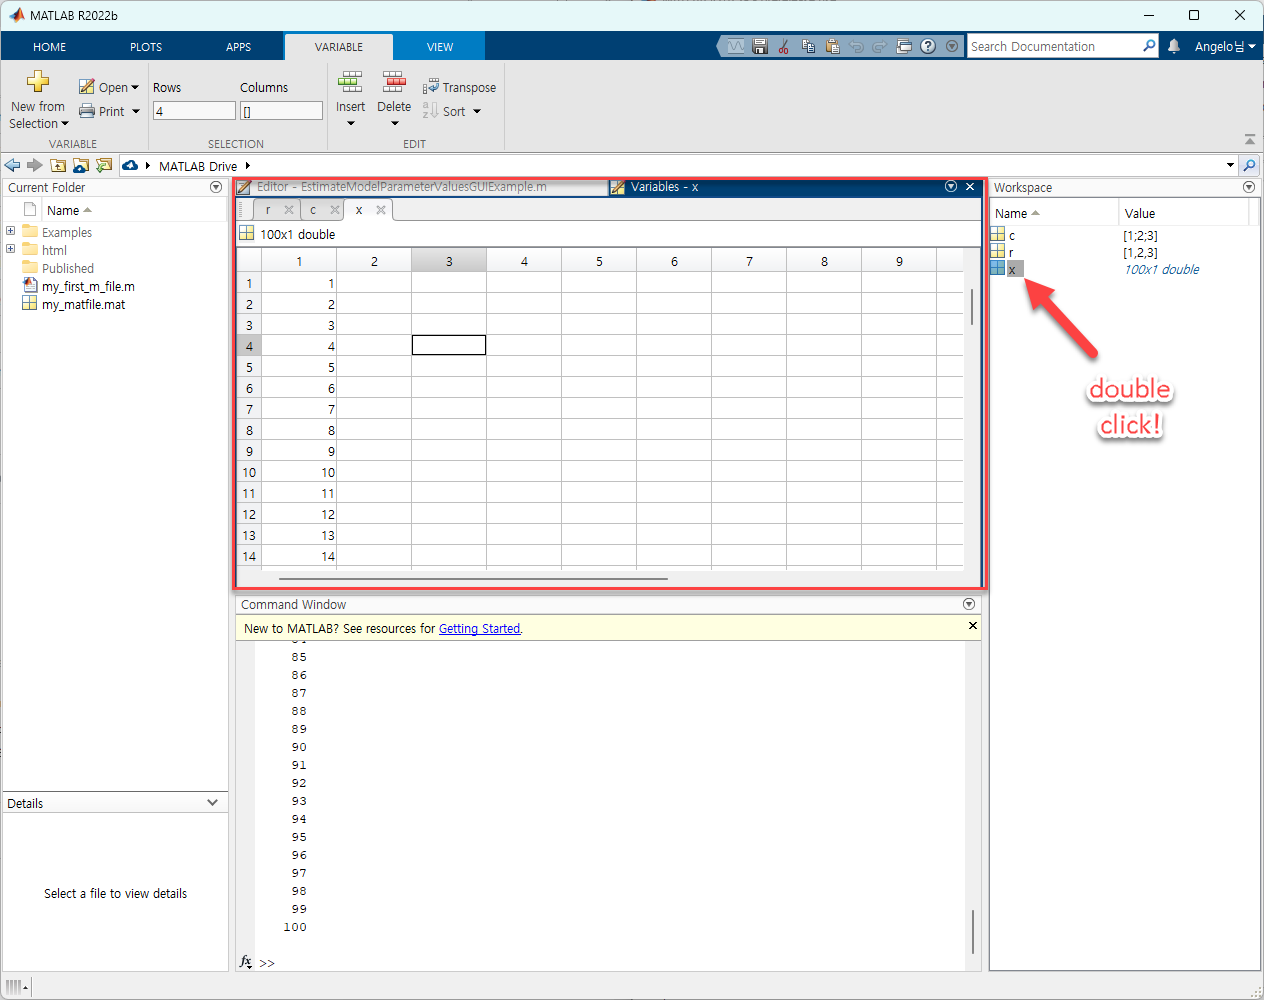
Task: Click the New from Selection plus icon
Action: 38,81
